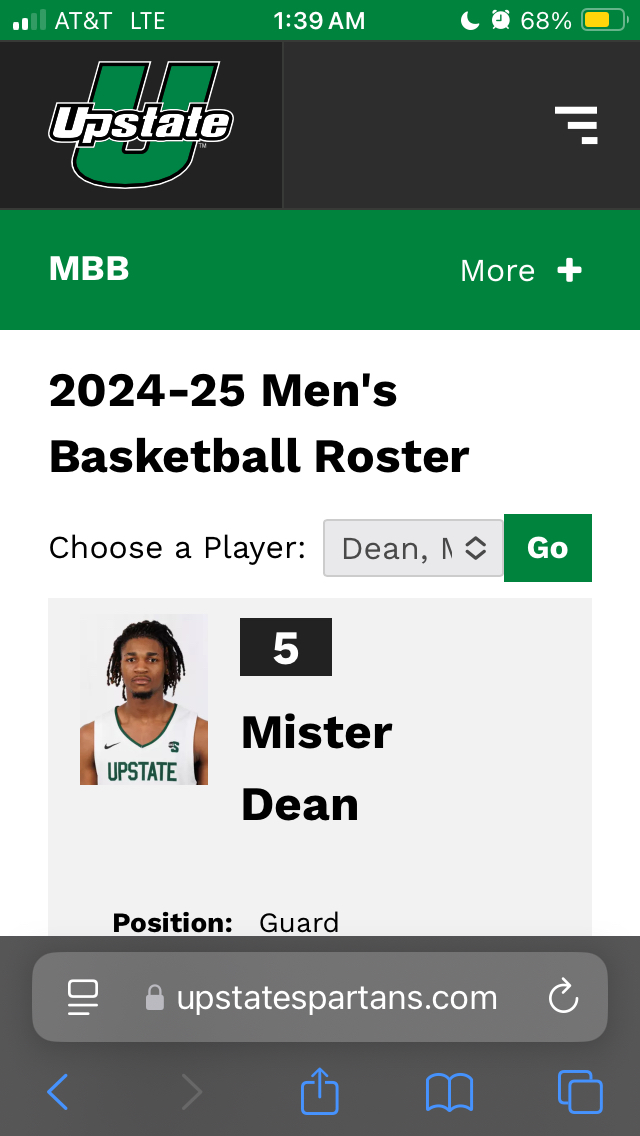Expand the More plus menu
The image size is (640, 1136).
(x=521, y=270)
